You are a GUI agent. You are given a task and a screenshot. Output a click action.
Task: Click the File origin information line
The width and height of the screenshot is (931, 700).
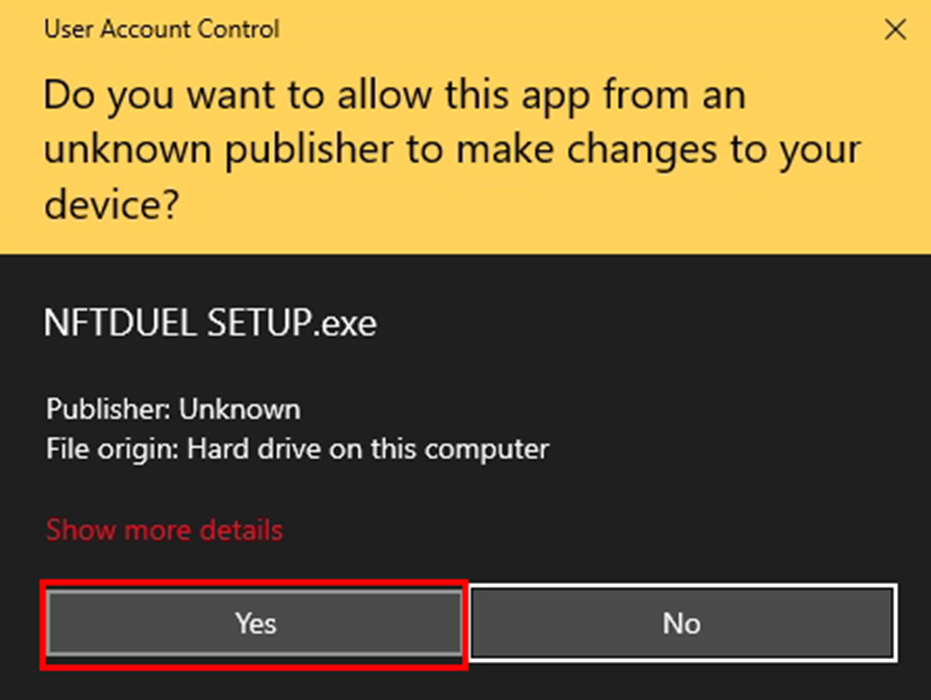297,447
